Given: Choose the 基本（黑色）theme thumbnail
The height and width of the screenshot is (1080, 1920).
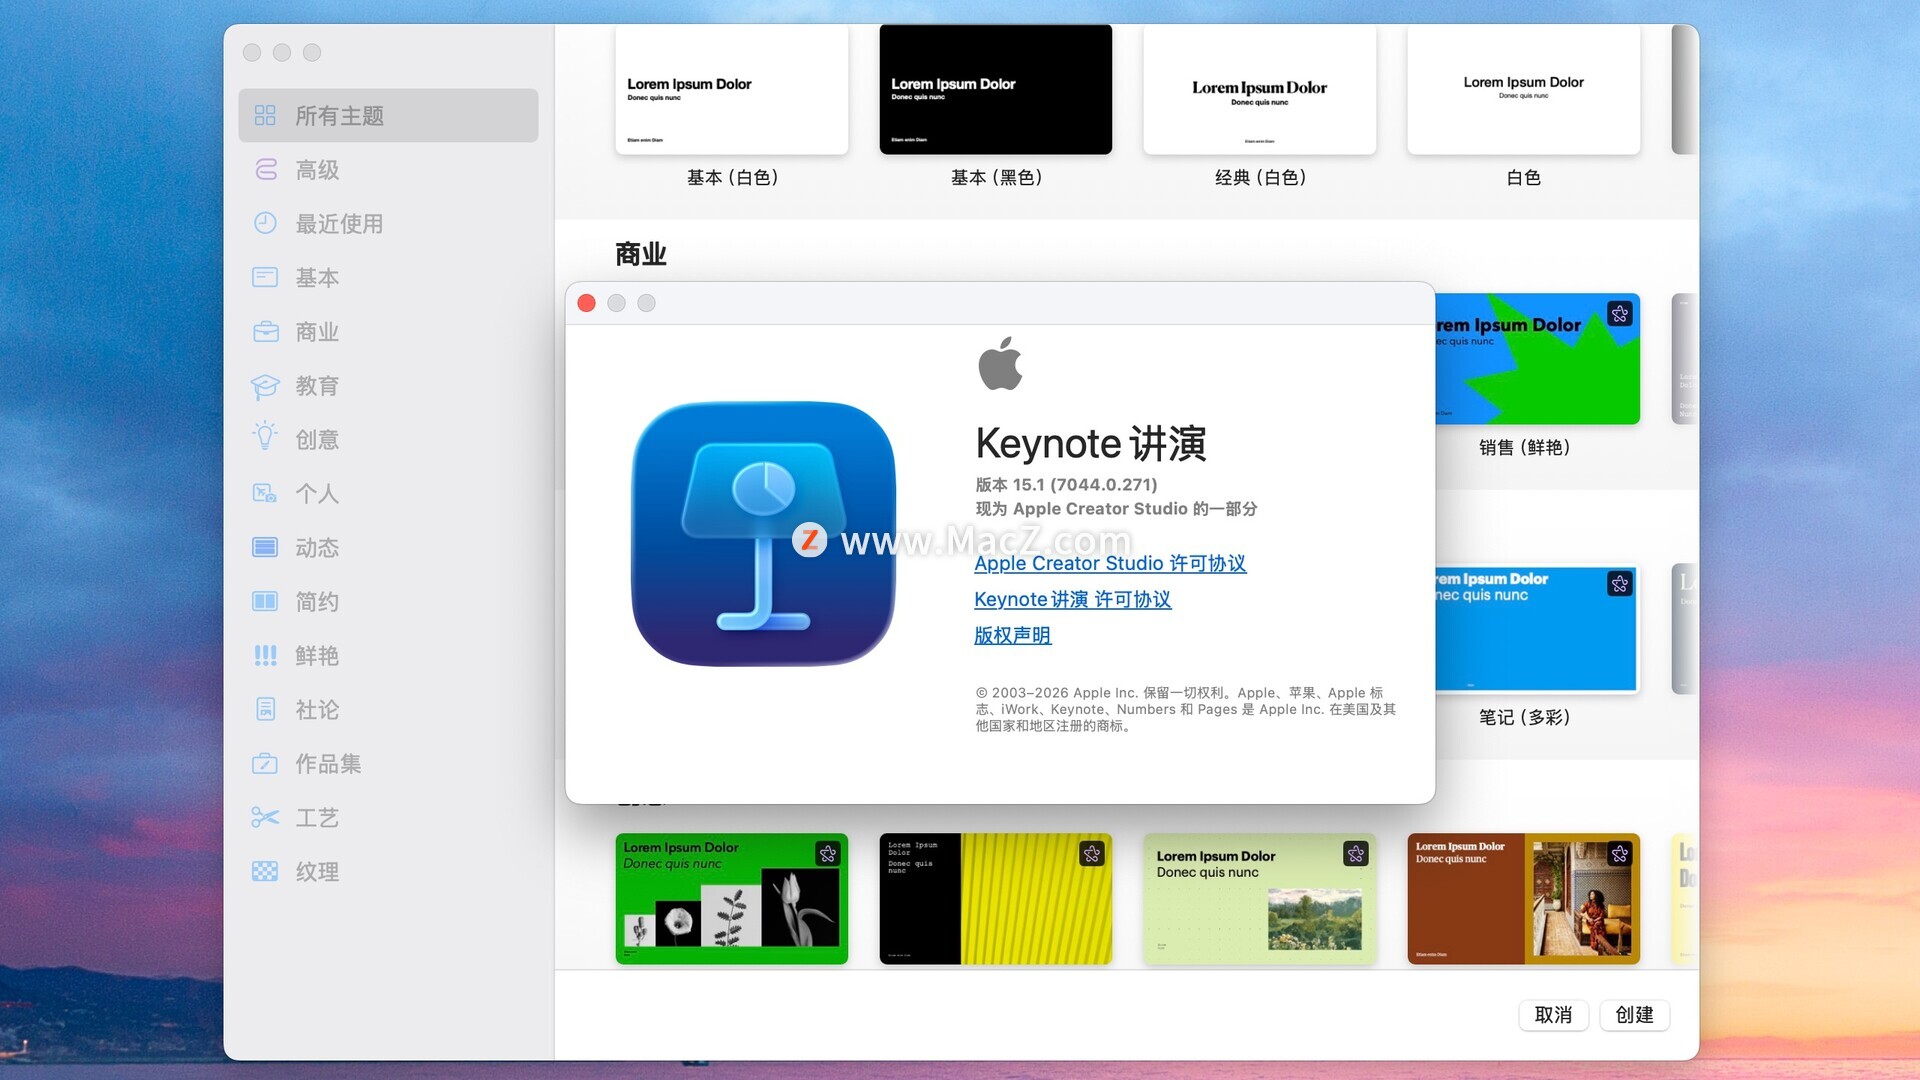Looking at the screenshot, I should [995, 90].
